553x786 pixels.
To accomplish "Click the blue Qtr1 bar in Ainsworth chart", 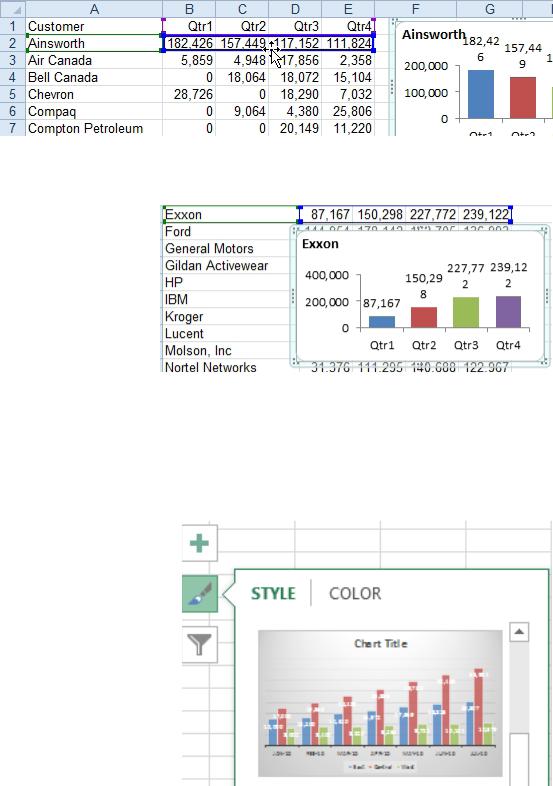I will point(480,94).
